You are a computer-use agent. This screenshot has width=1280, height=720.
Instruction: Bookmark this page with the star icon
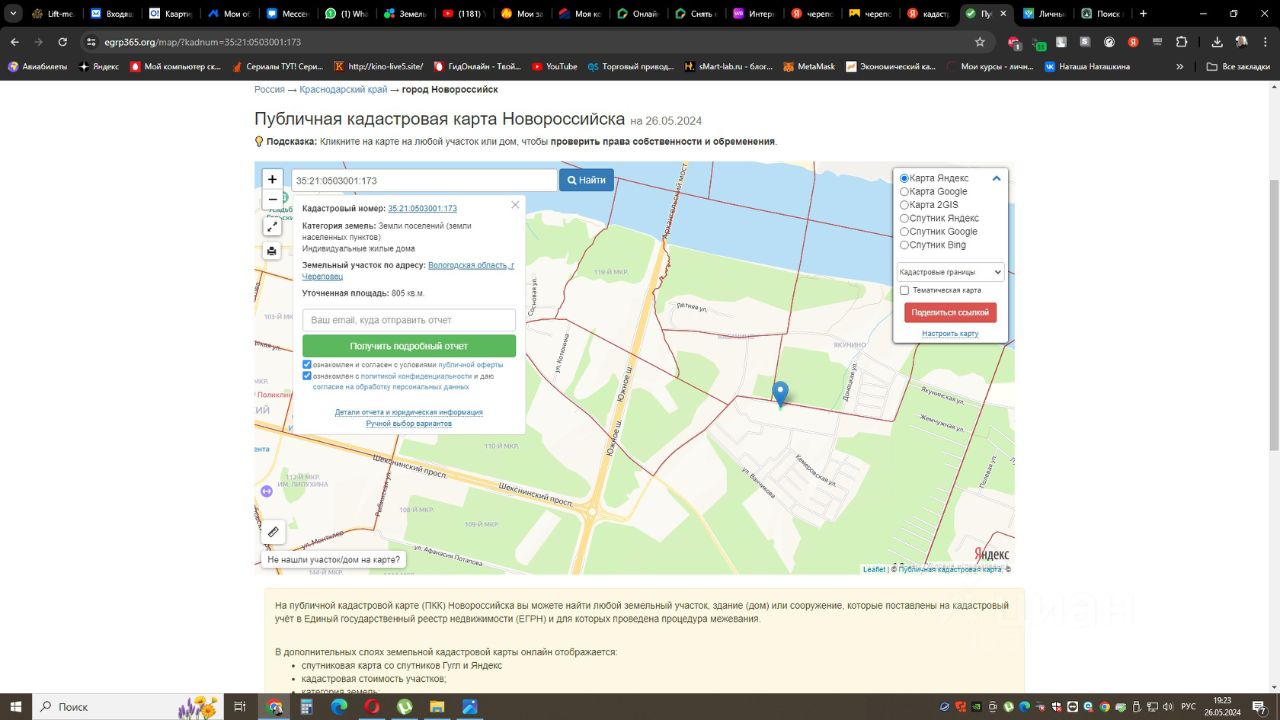(980, 42)
